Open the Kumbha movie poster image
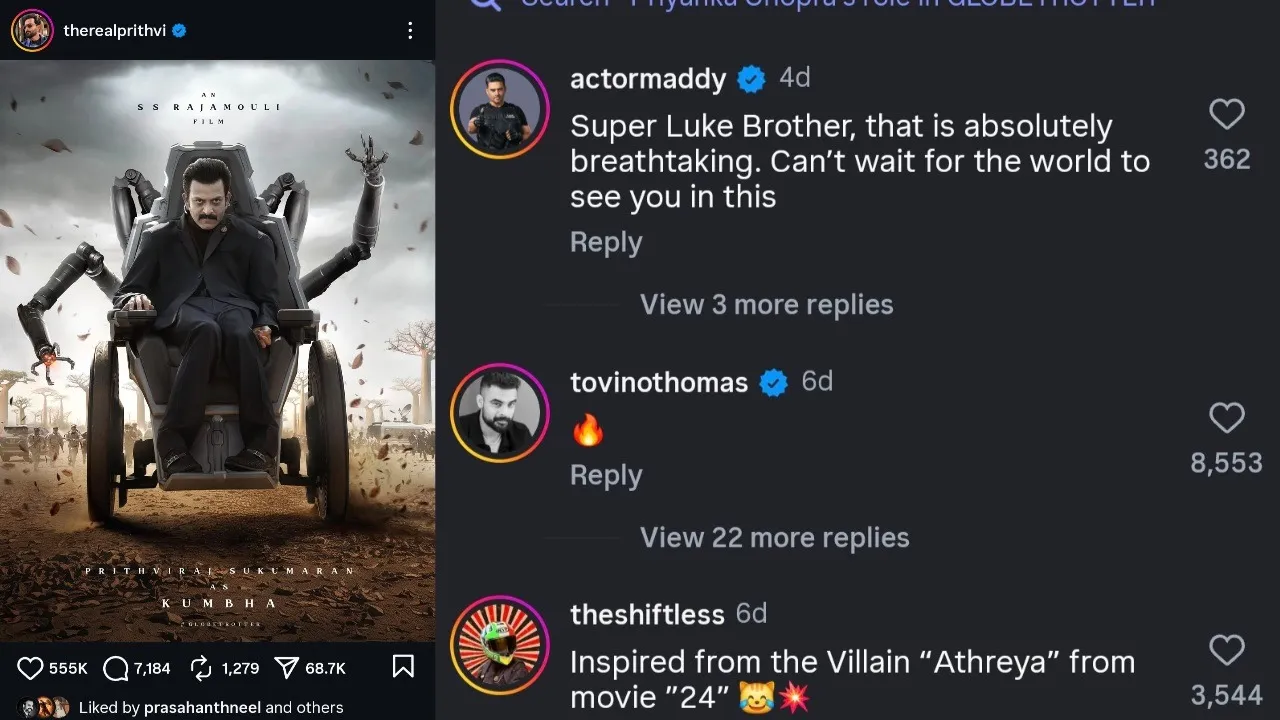This screenshot has height=720, width=1280. pos(217,350)
